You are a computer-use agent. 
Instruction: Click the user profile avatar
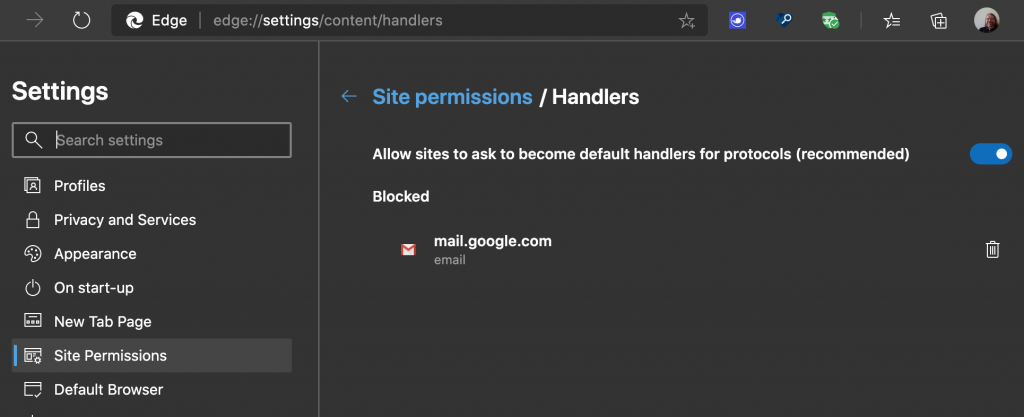coord(986,20)
